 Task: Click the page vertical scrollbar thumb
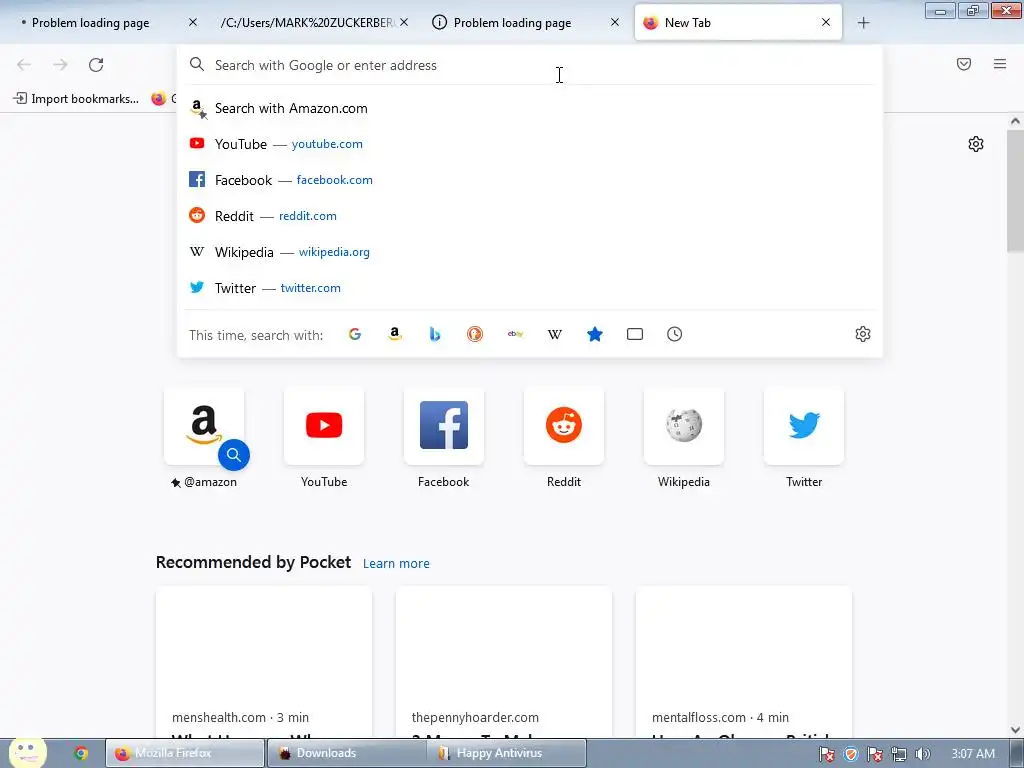click(x=1015, y=191)
